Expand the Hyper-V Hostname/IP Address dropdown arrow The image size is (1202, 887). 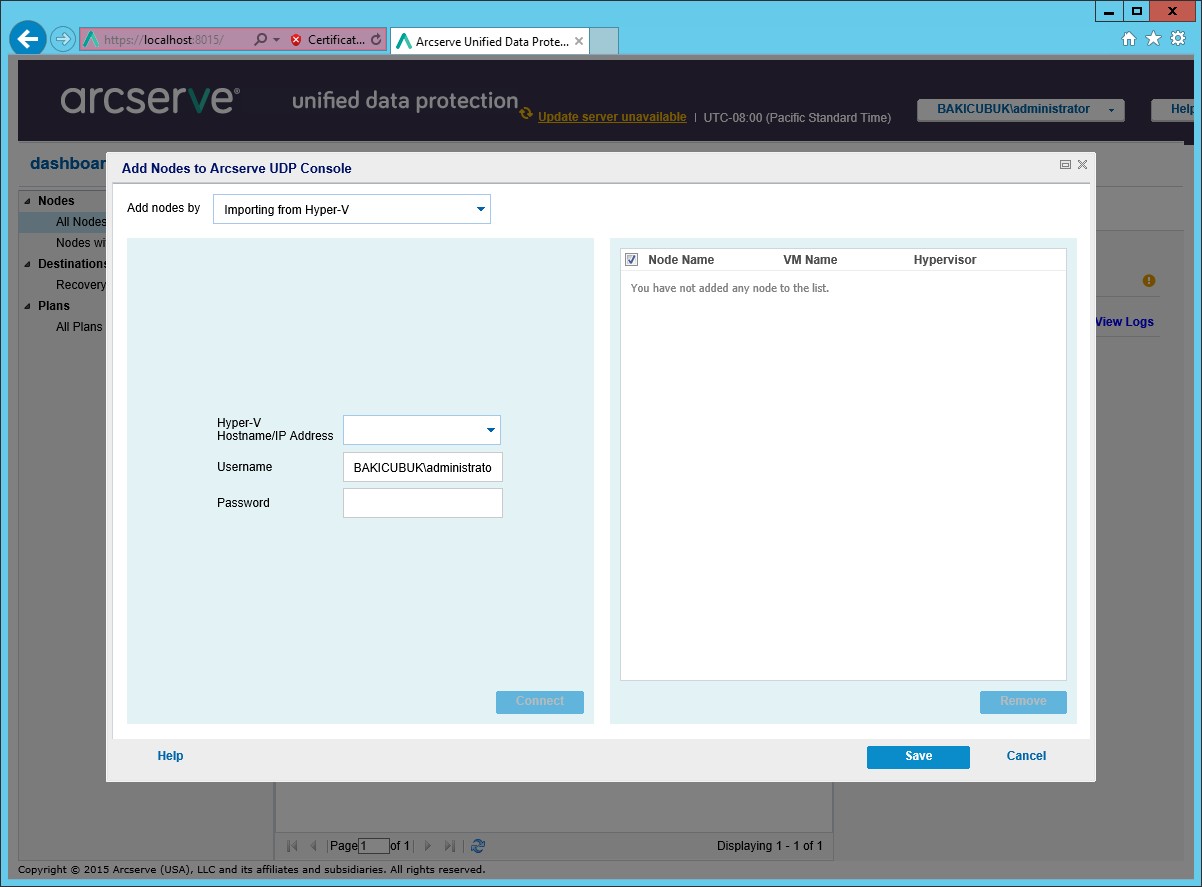(x=490, y=430)
